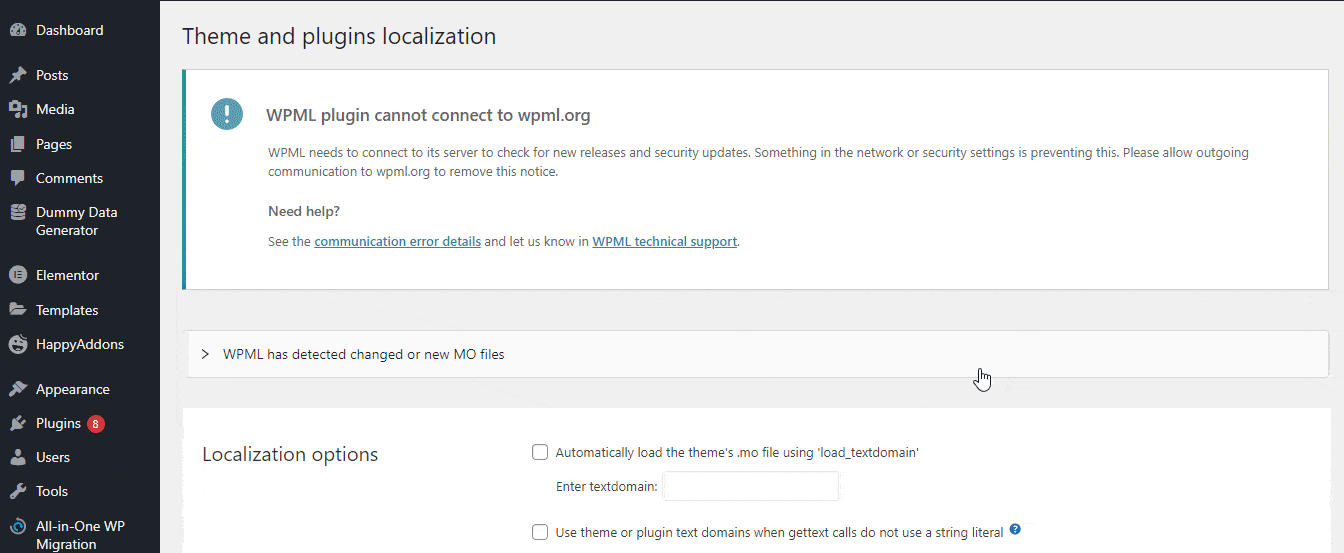This screenshot has width=1344, height=553.
Task: Click the Users person icon
Action: (x=17, y=457)
